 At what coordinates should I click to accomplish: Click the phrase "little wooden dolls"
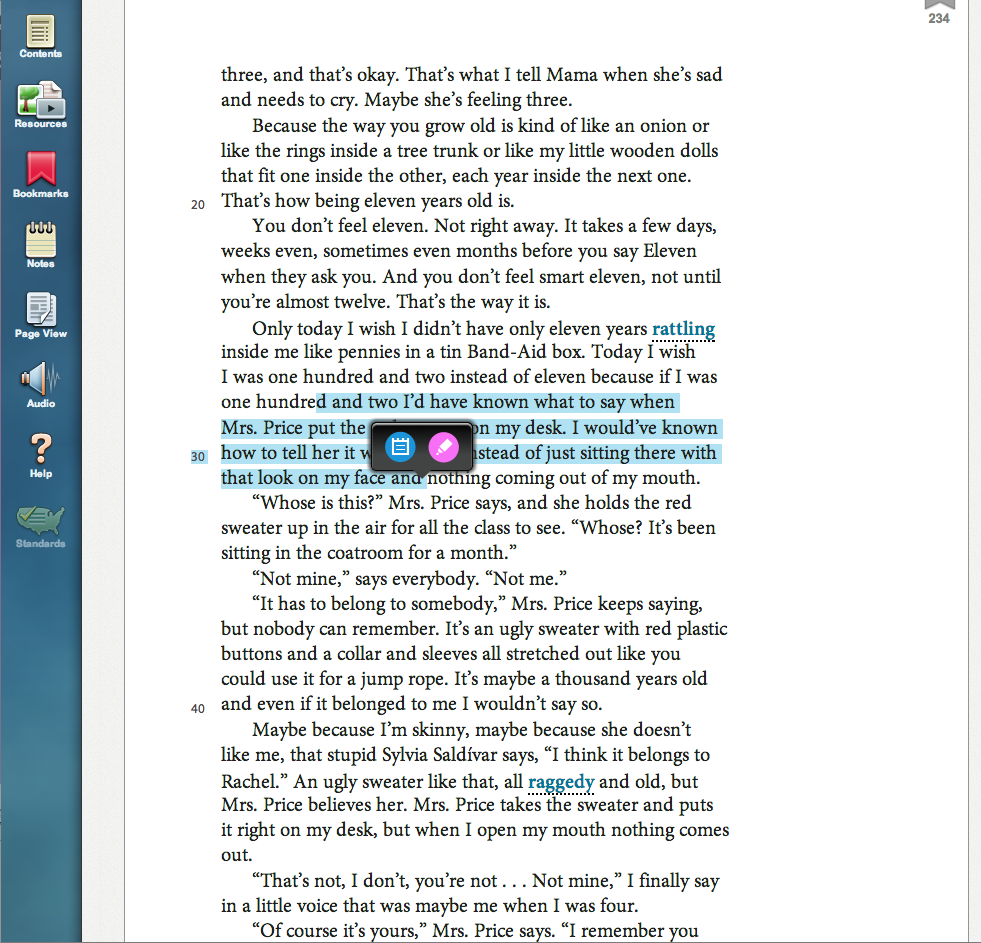click(643, 151)
